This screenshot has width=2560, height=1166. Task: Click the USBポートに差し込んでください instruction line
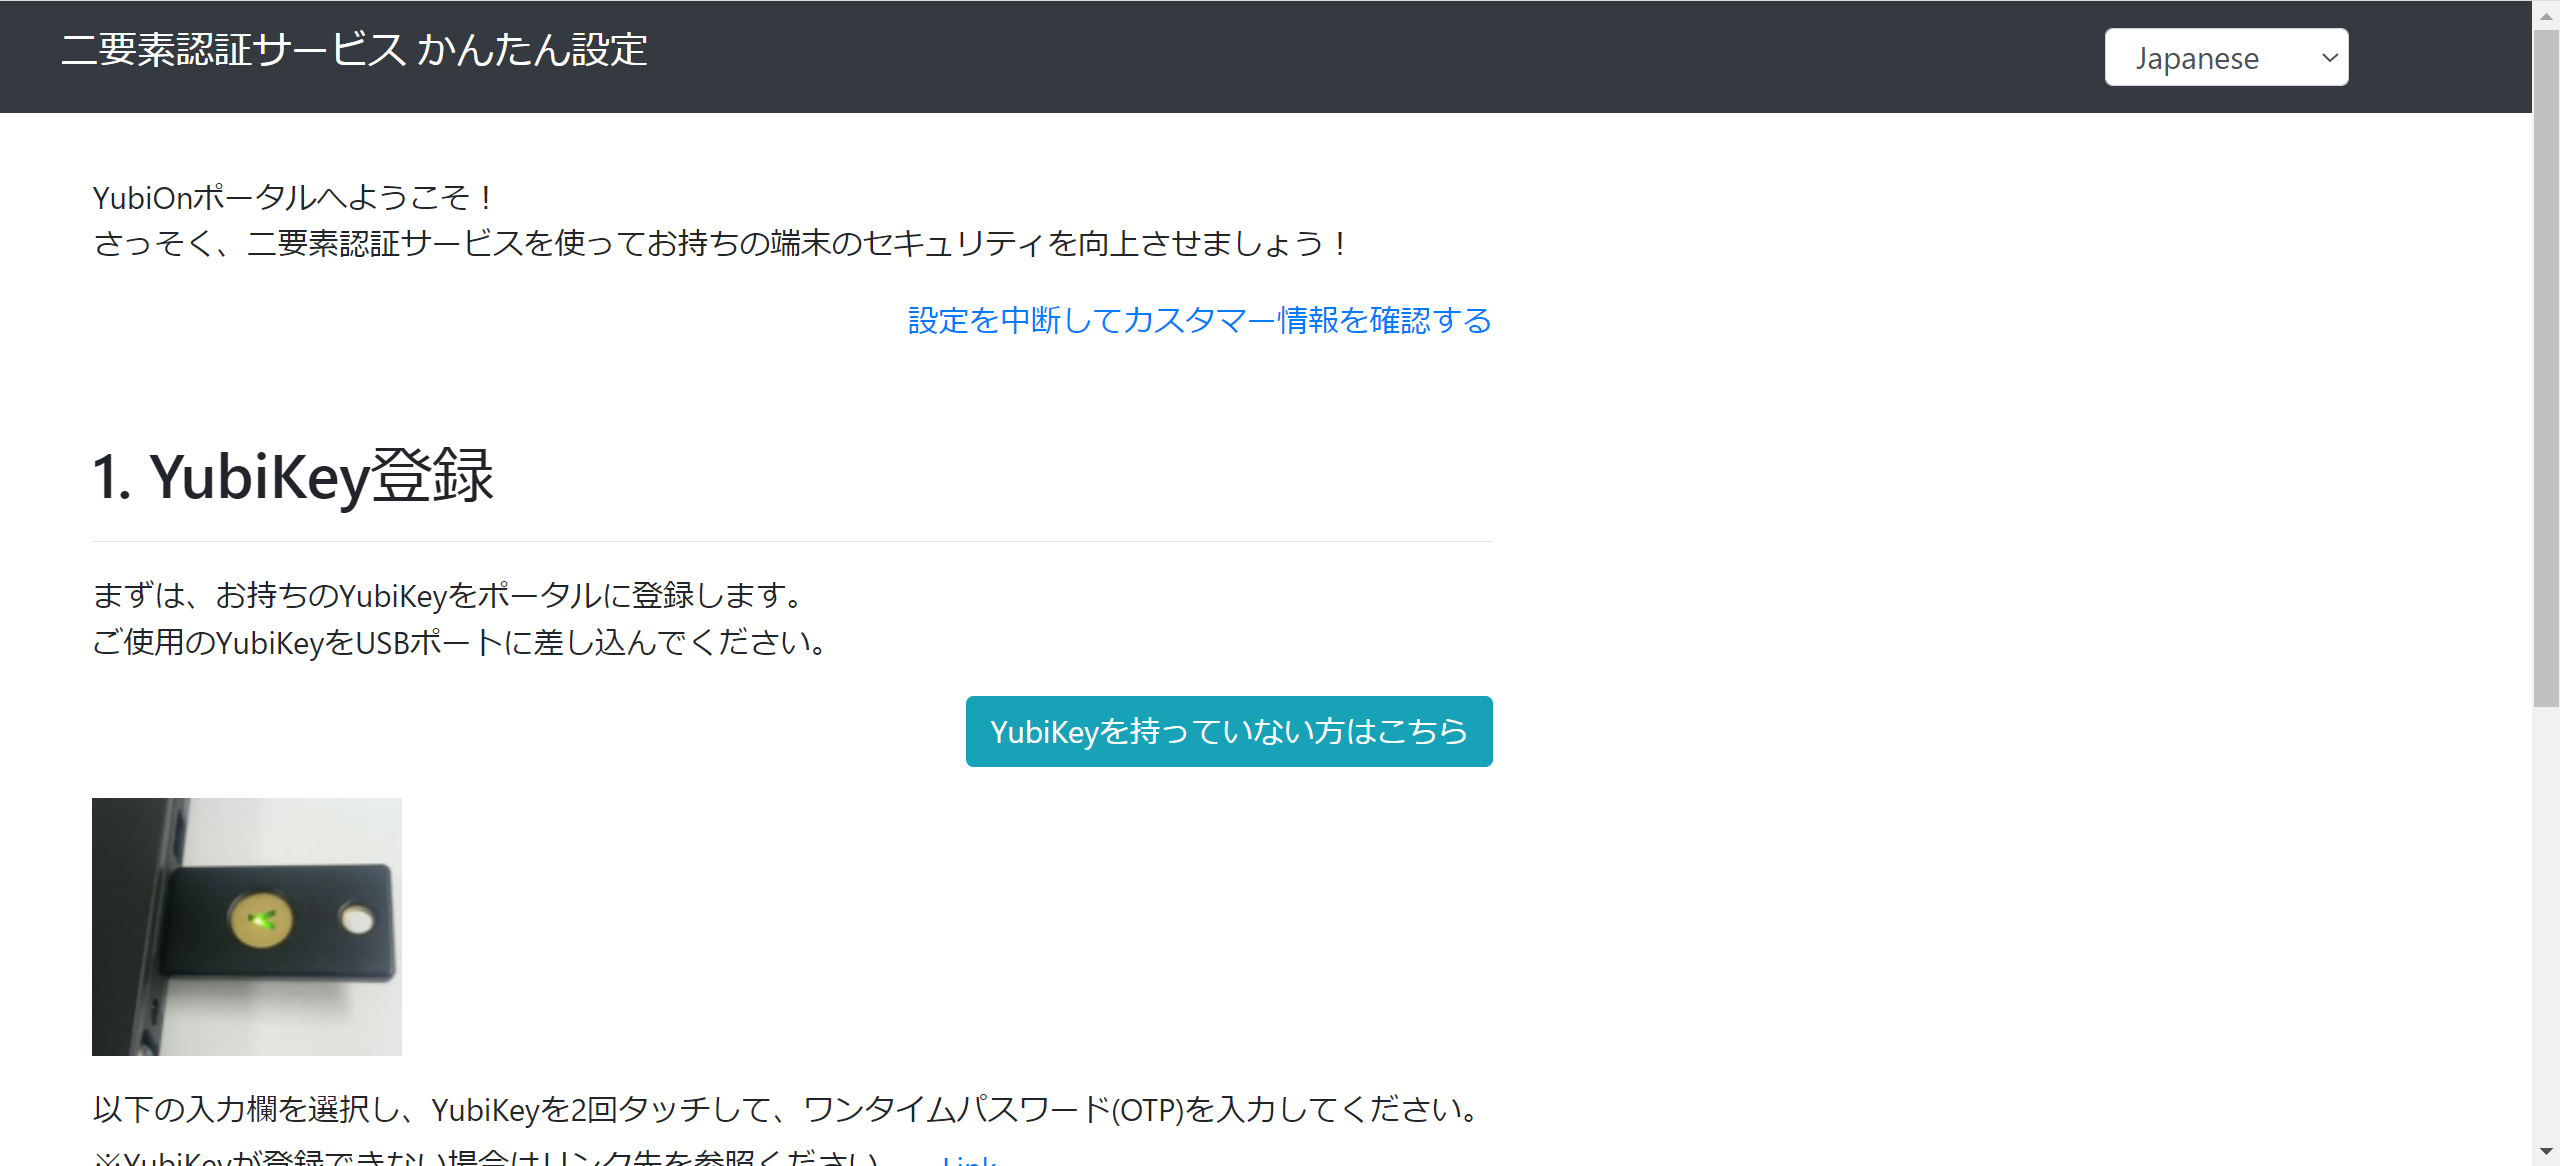coord(460,642)
